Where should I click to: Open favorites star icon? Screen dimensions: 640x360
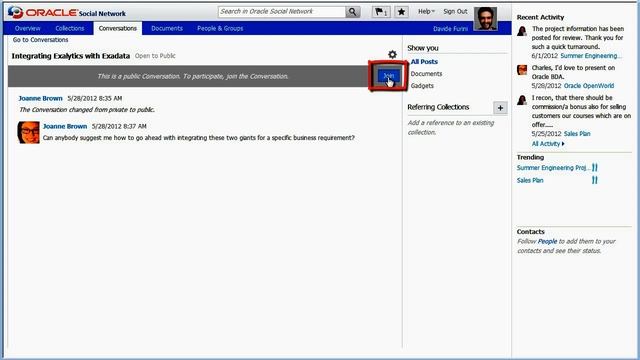click(x=401, y=12)
